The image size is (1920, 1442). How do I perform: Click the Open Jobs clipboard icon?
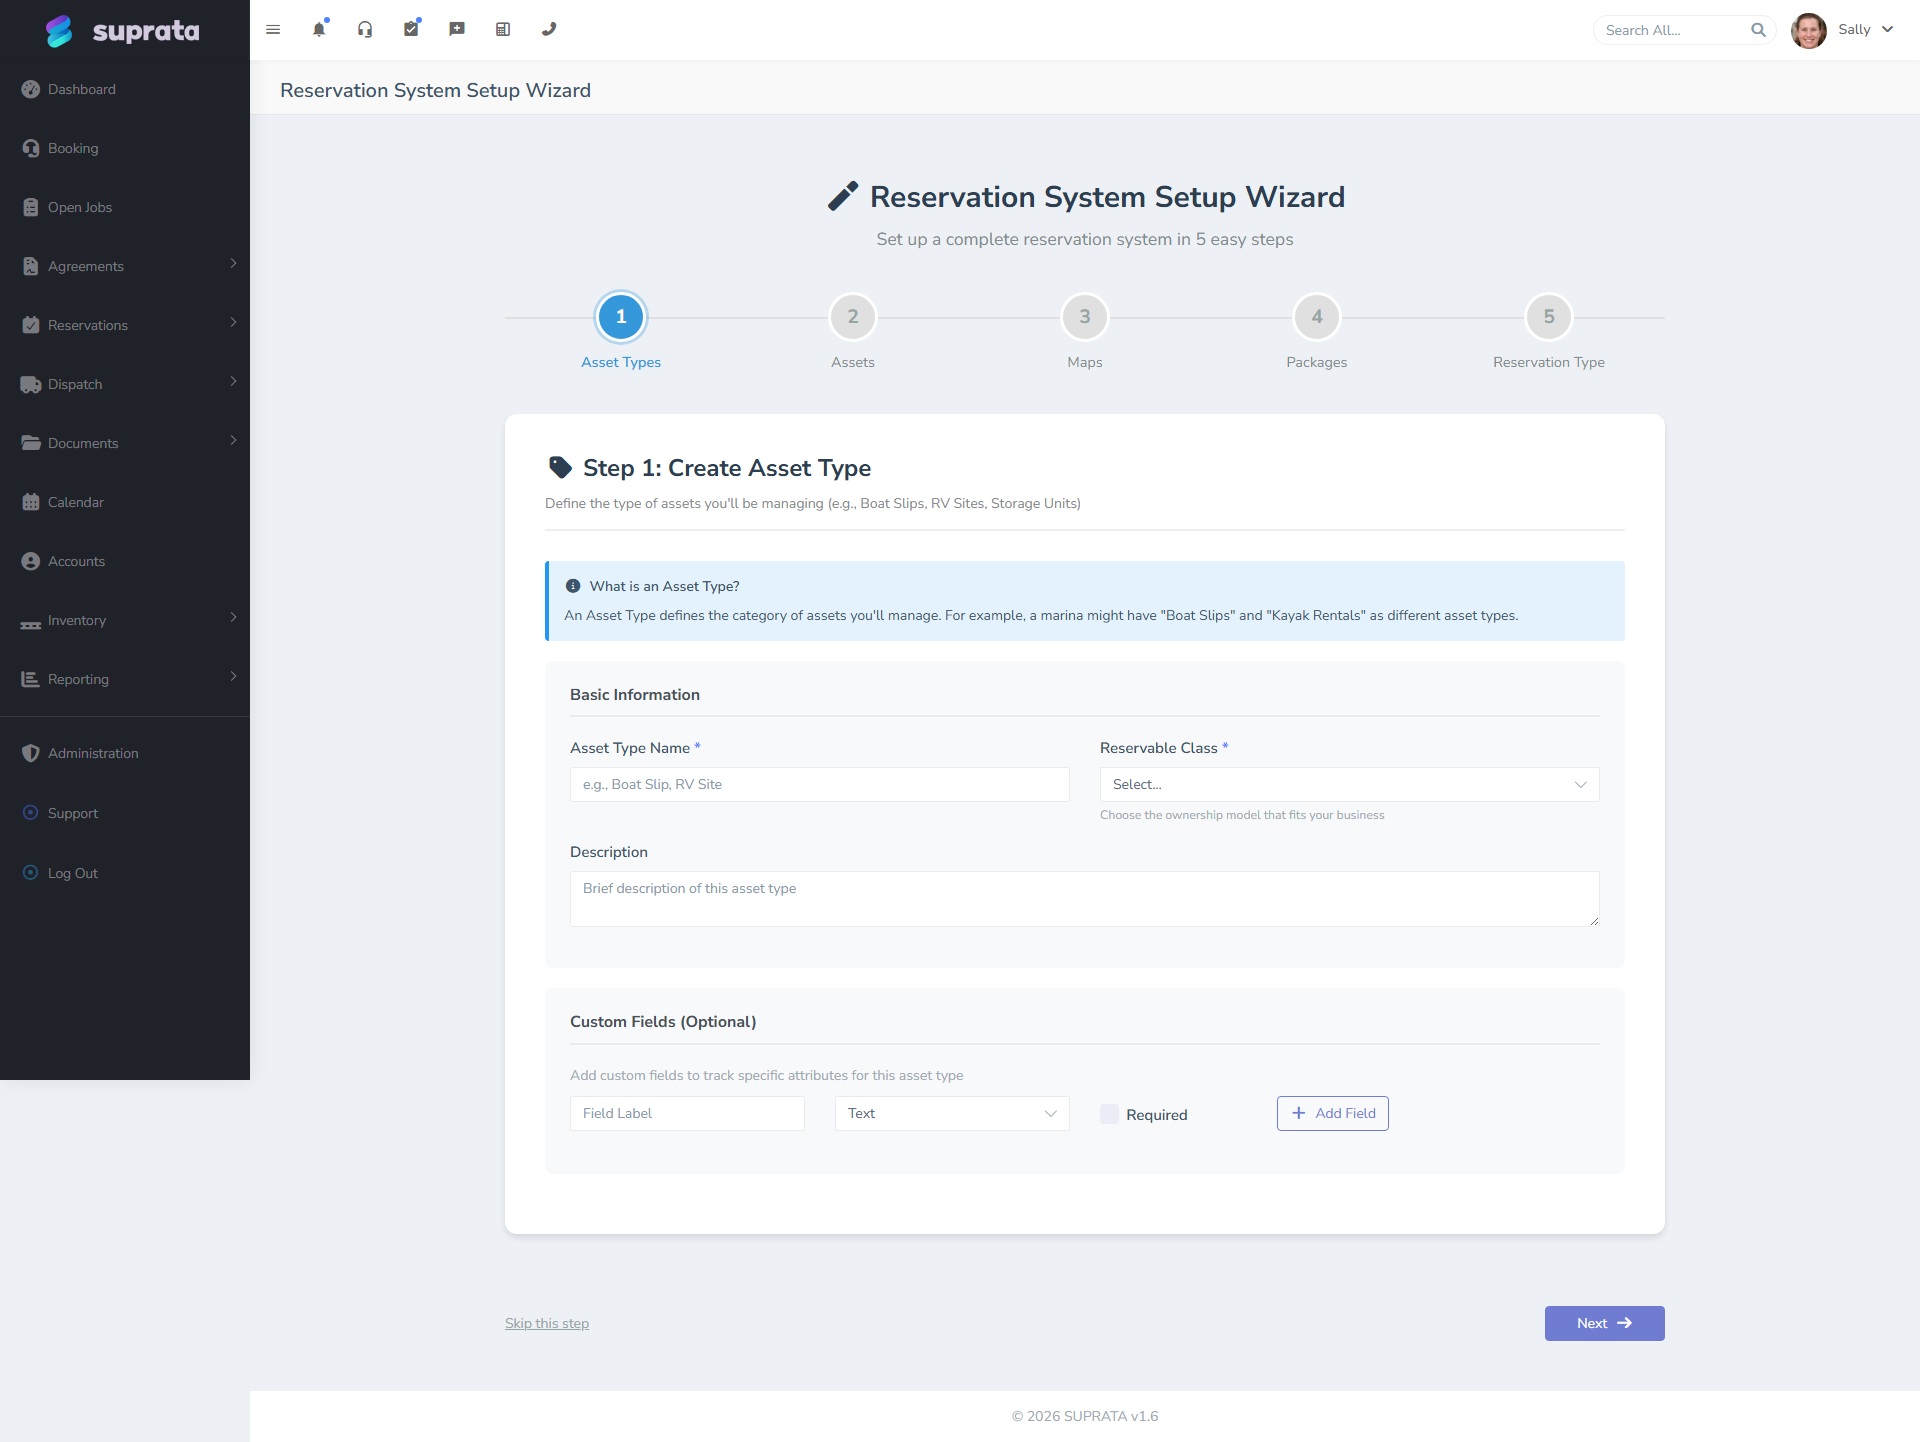pyautogui.click(x=31, y=207)
